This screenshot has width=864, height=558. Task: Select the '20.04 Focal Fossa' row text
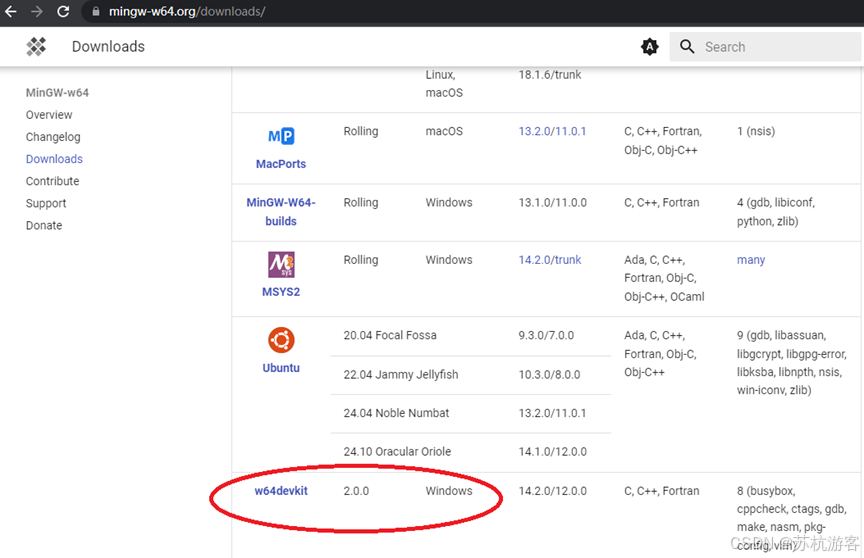coord(390,335)
